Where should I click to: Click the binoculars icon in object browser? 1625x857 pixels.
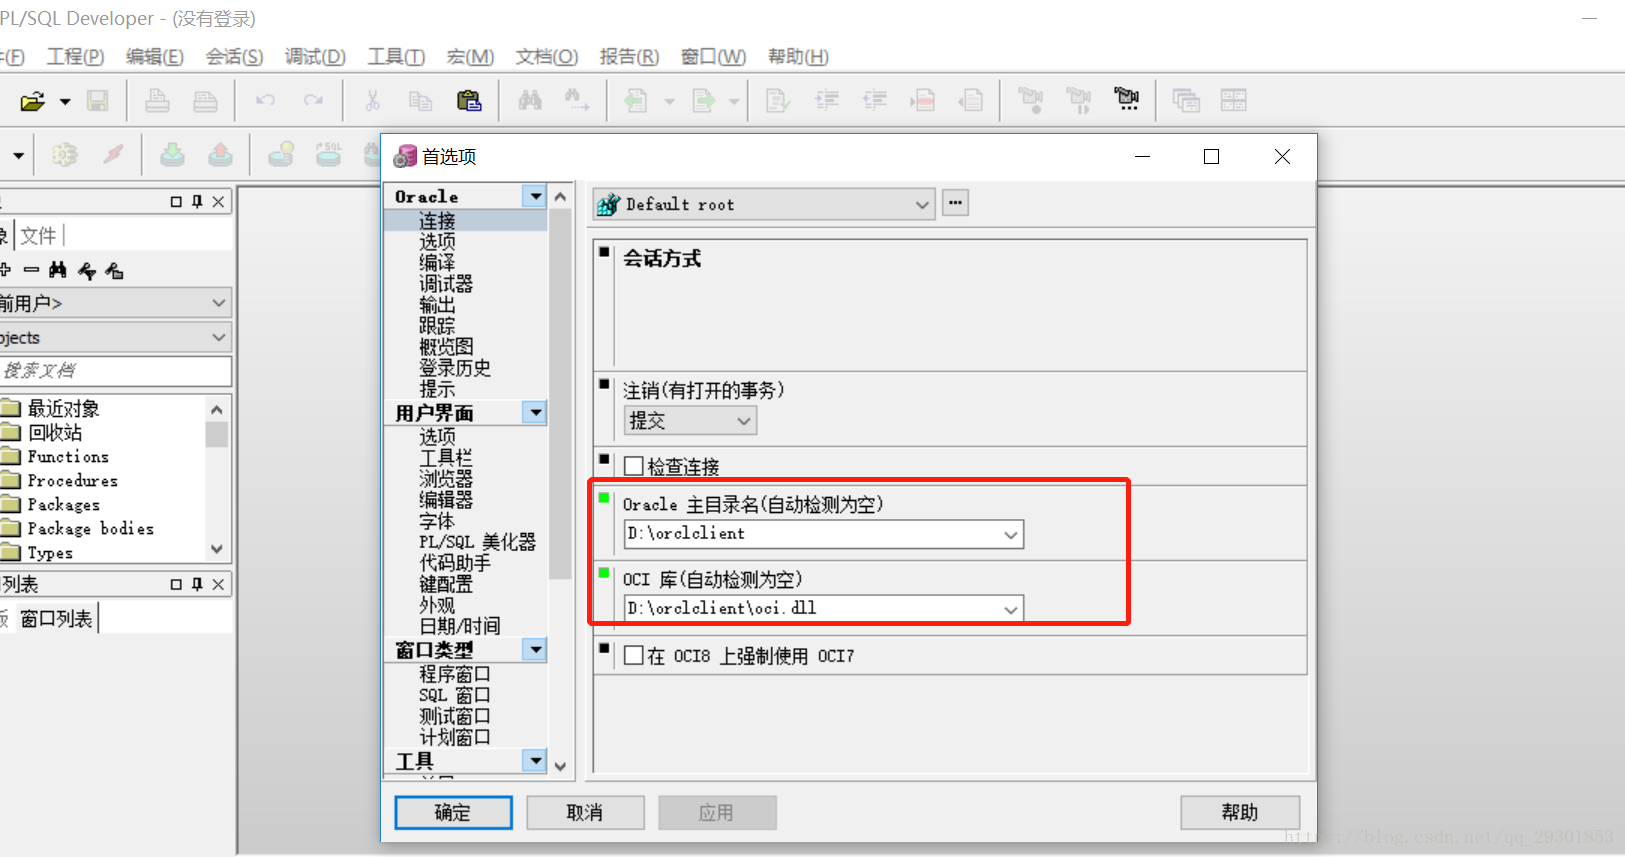pos(58,270)
